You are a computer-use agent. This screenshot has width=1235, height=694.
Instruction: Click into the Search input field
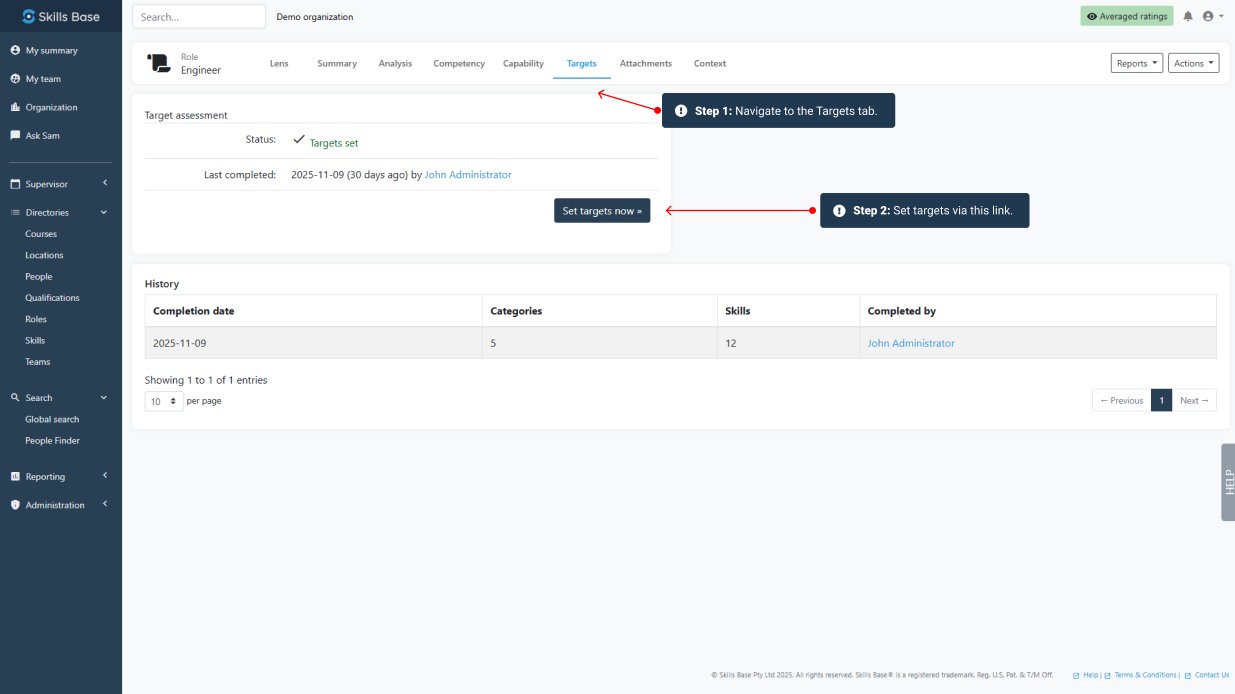(199, 17)
